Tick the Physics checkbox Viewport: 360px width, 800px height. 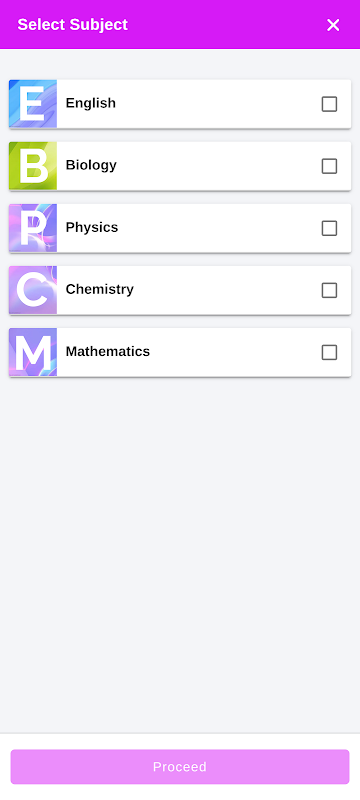point(329,228)
